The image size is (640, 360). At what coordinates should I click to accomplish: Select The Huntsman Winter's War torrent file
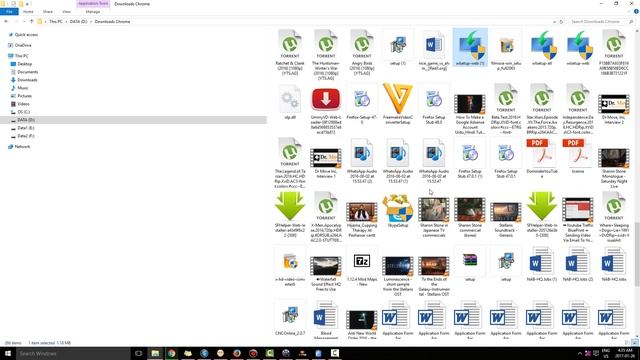326,54
